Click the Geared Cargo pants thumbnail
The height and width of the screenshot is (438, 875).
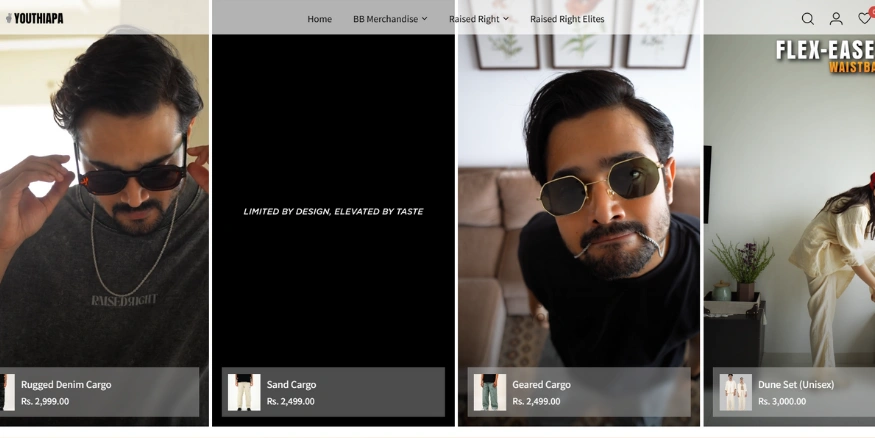point(489,392)
